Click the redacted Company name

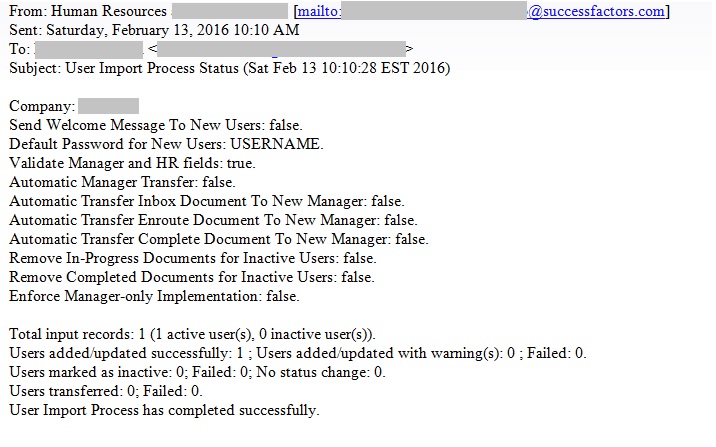click(109, 106)
